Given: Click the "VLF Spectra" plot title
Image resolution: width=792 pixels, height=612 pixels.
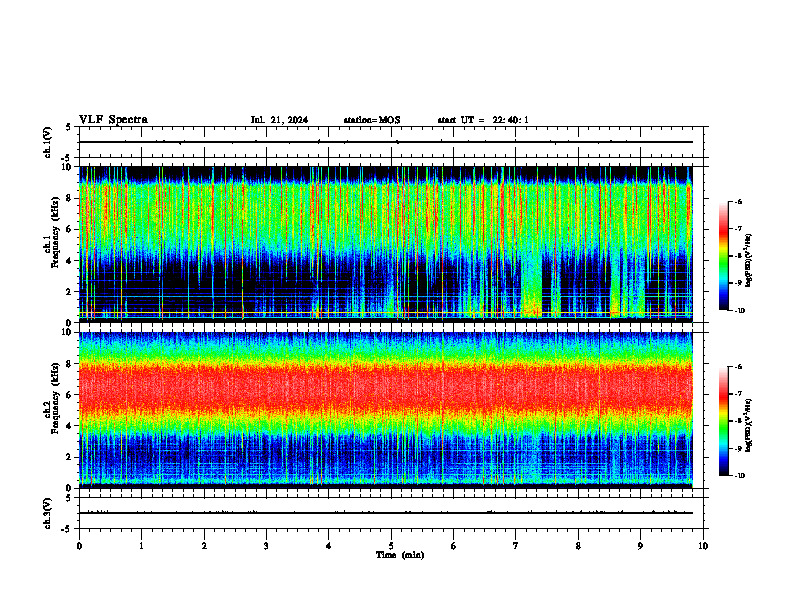Looking at the screenshot, I should point(114,120).
